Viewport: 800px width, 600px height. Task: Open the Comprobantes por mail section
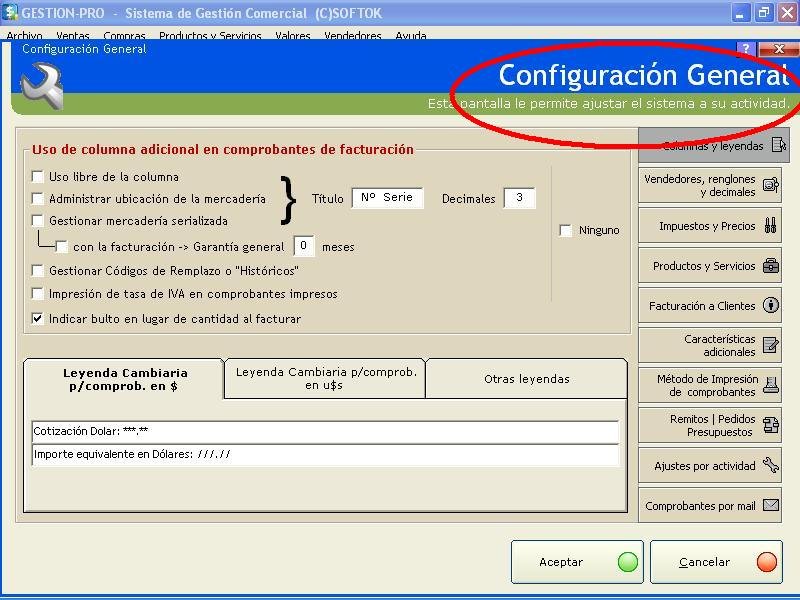(x=713, y=506)
